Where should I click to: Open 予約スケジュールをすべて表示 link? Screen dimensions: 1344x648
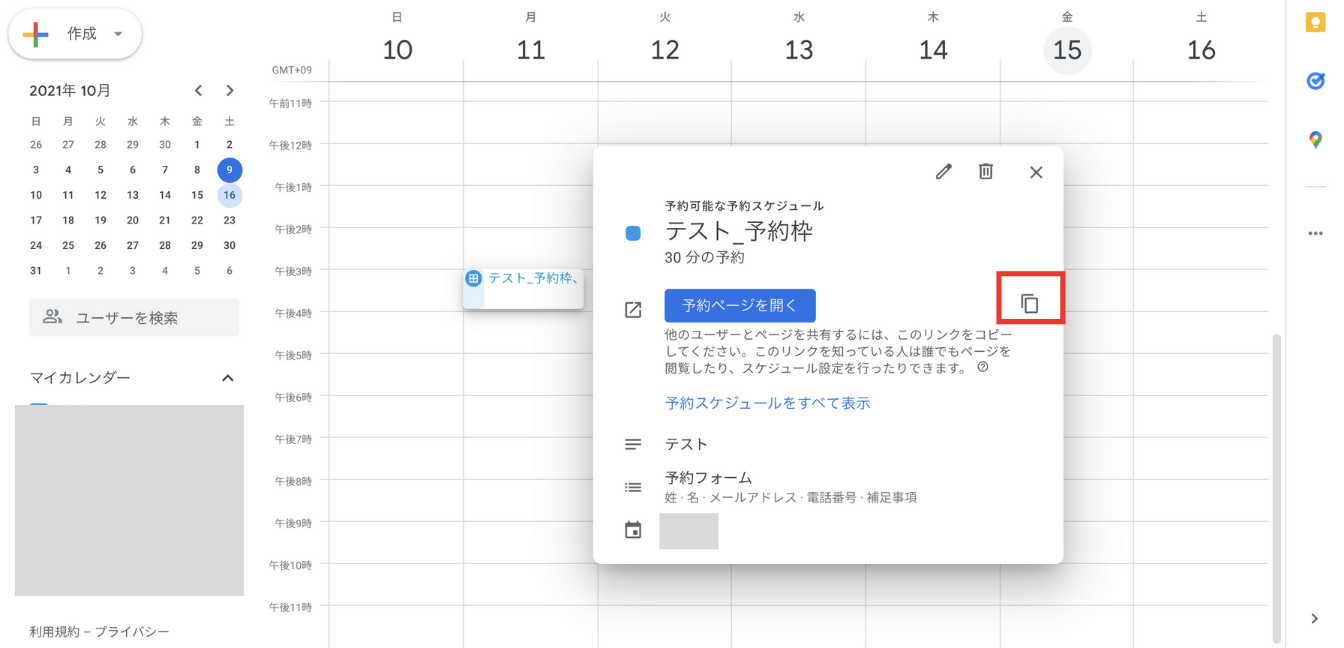(x=767, y=403)
